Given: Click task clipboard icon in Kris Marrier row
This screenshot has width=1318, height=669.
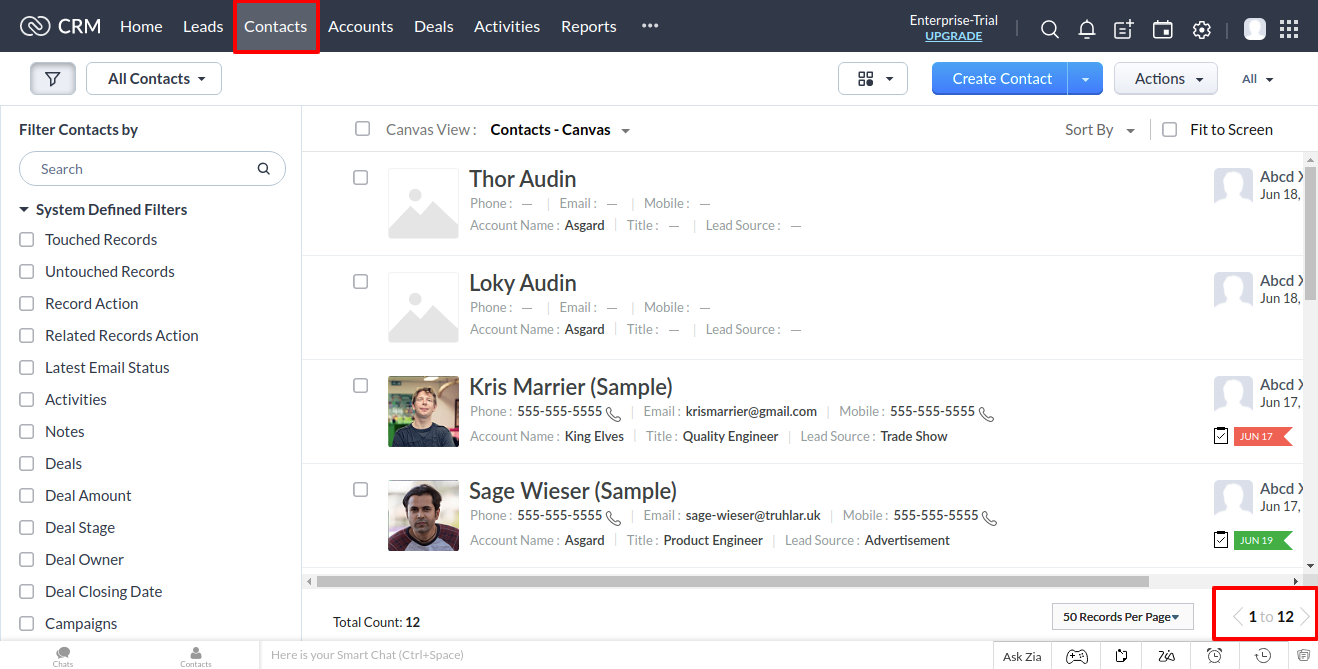Looking at the screenshot, I should pyautogui.click(x=1221, y=436).
